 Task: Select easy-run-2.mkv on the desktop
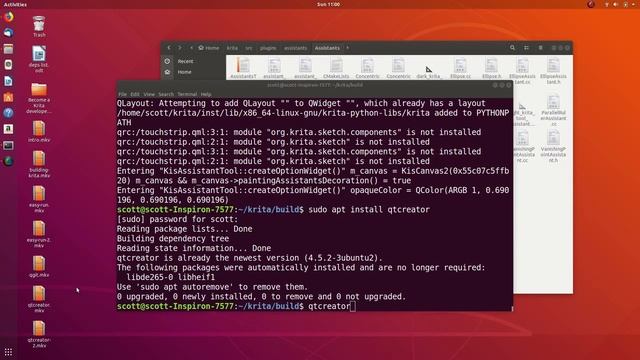click(x=39, y=234)
